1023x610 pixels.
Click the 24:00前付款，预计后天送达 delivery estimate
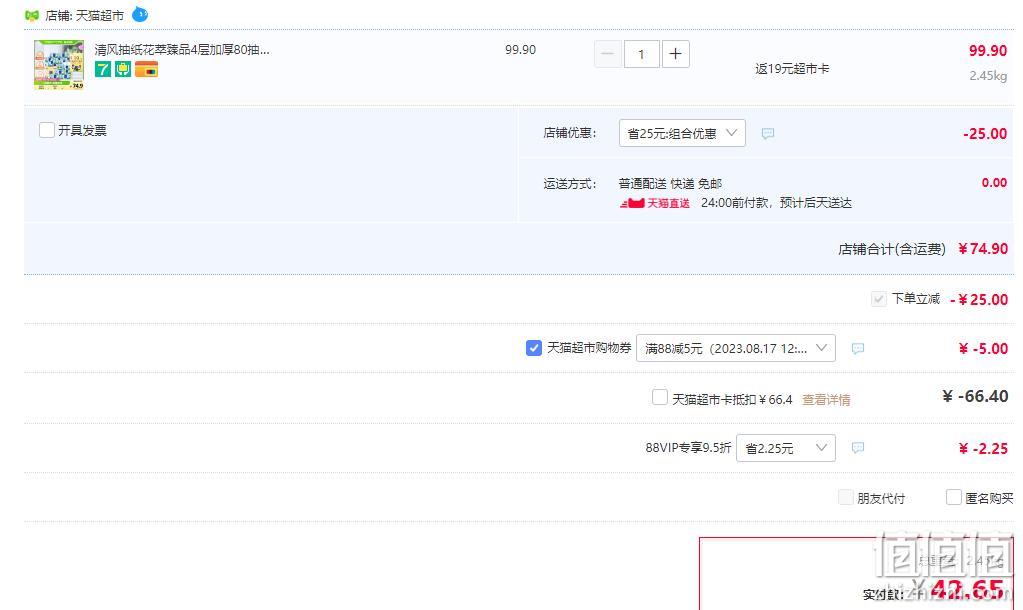click(x=776, y=203)
